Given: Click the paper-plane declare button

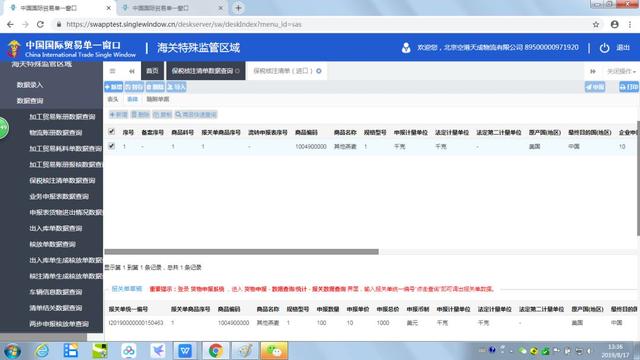Looking at the screenshot, I should pyautogui.click(x=595, y=87).
